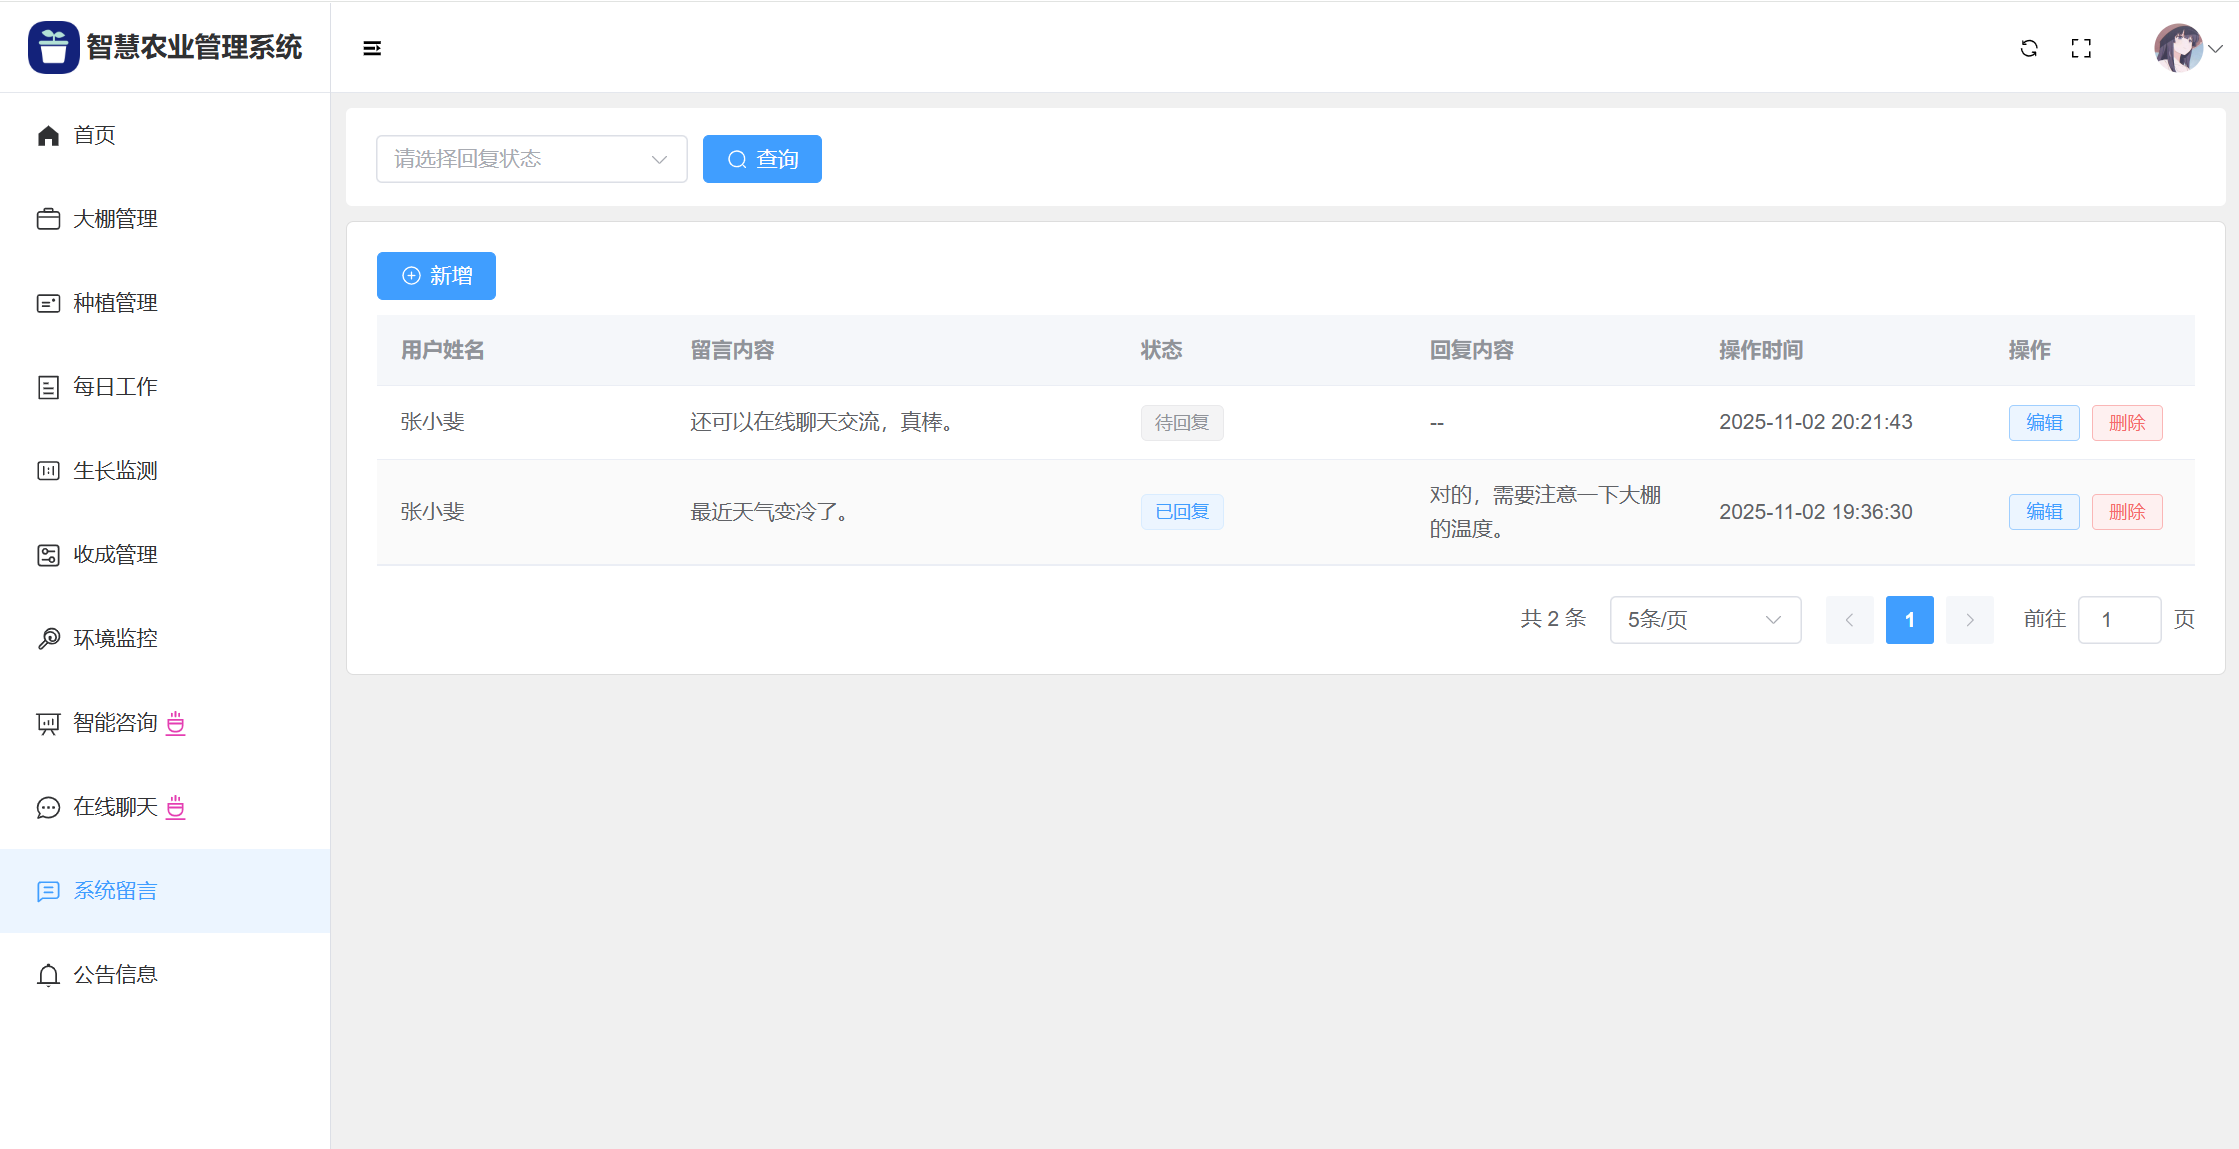Edit the 待回复 message row
This screenshot has height=1149, width=2239.
[2043, 423]
